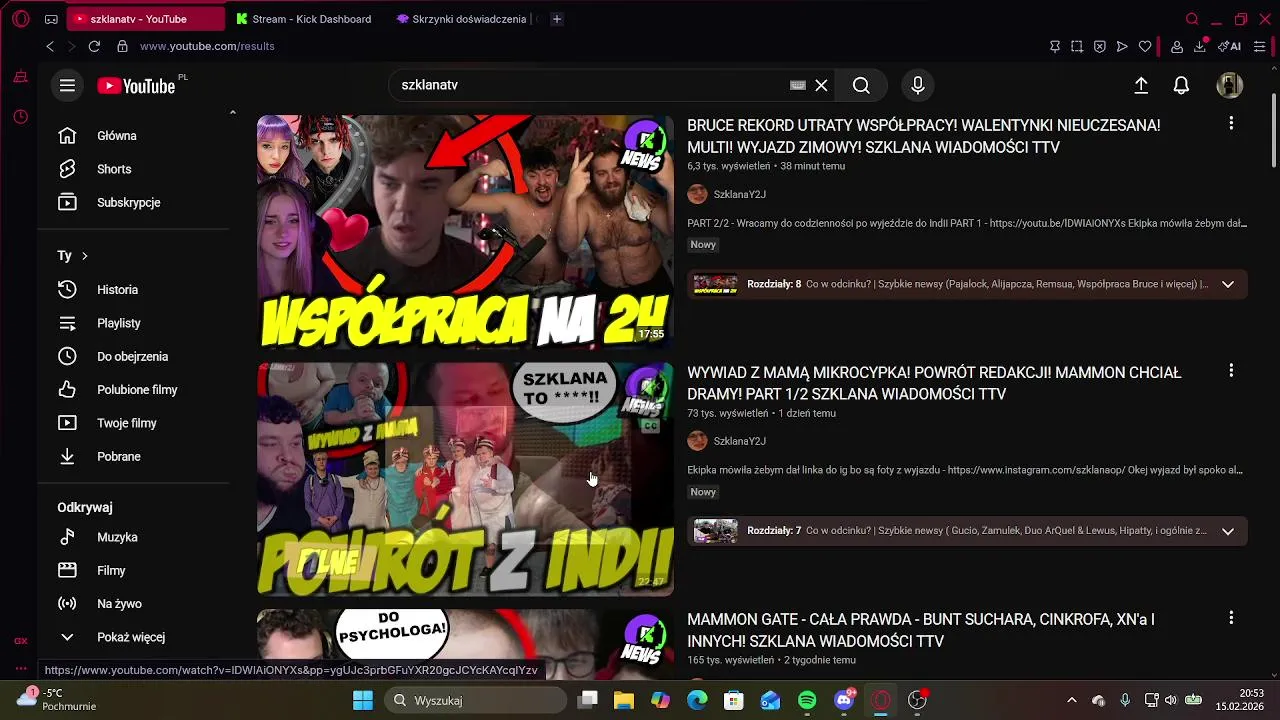Show hidden system tray icons
Viewport: 1280px width, 720px height.
tap(1072, 700)
